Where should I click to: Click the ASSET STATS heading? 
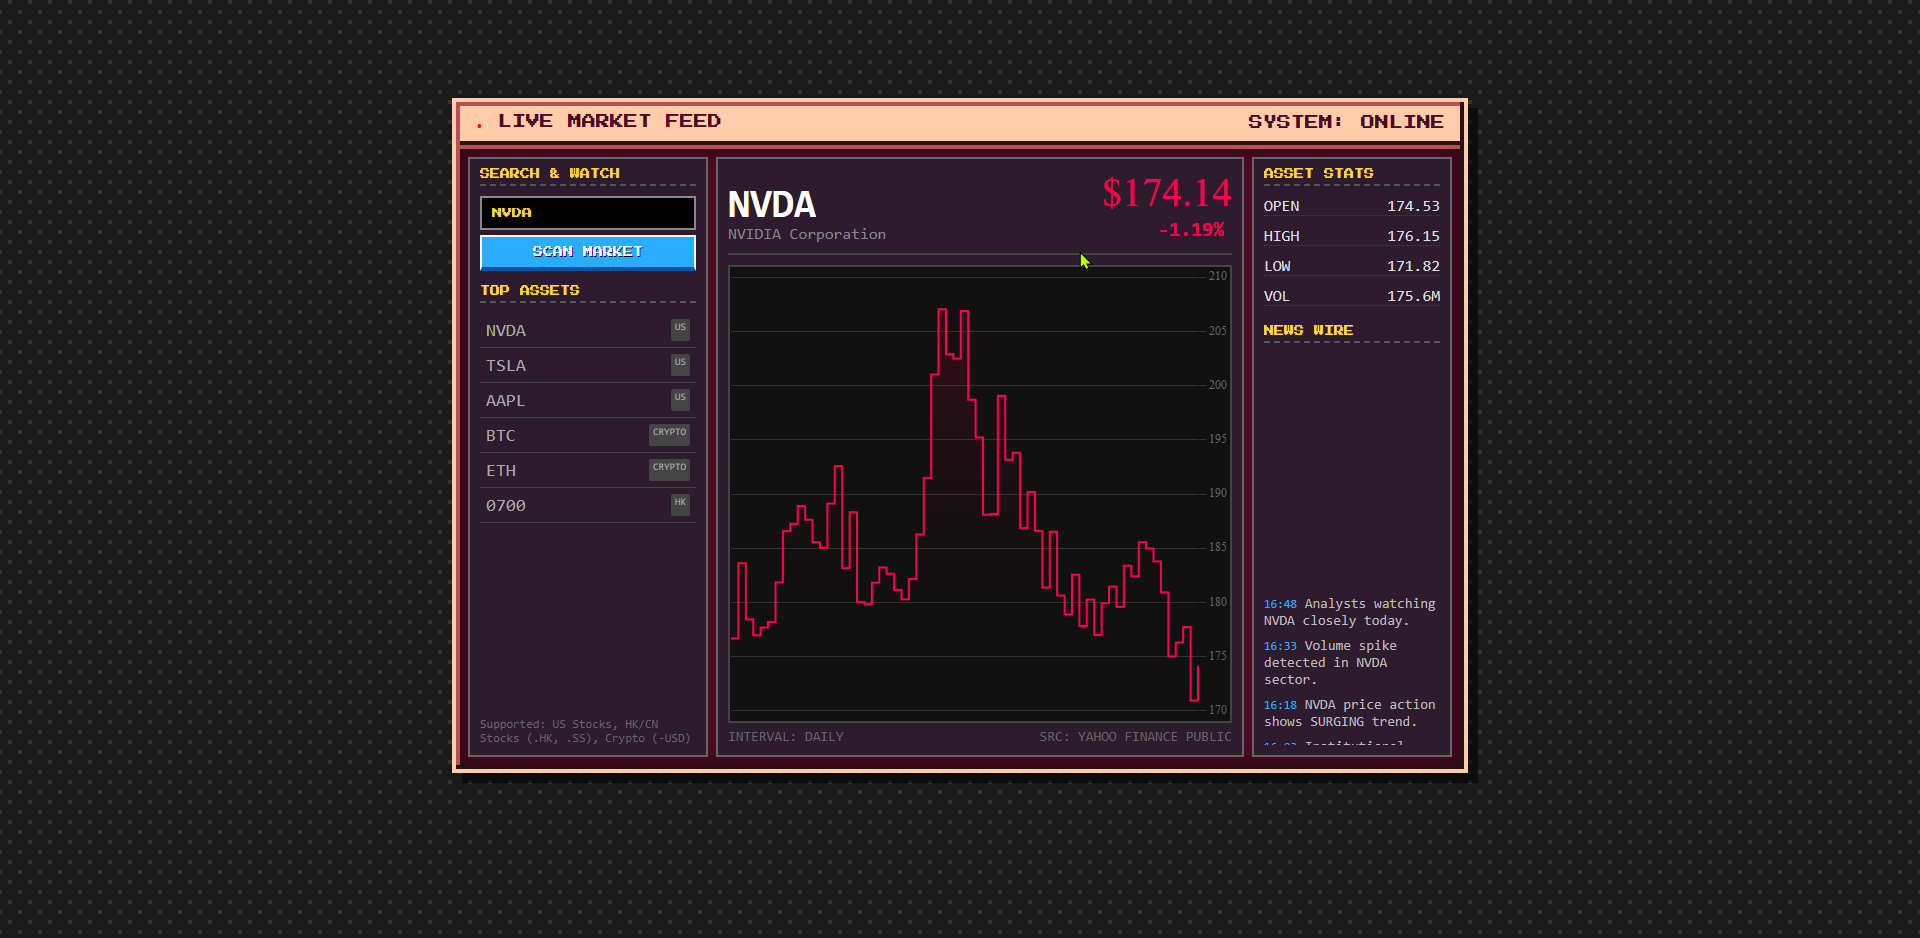1318,173
